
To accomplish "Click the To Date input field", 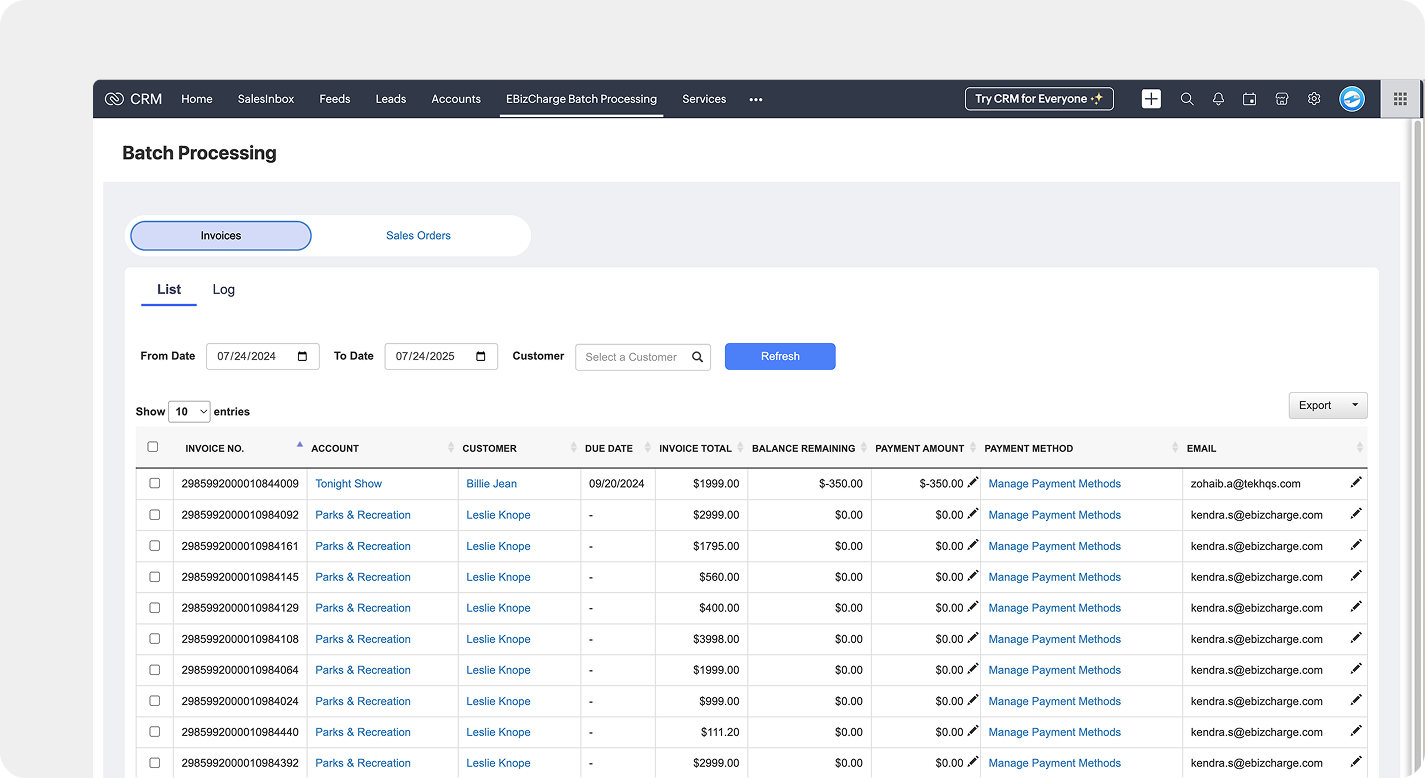I will click(x=441, y=356).
